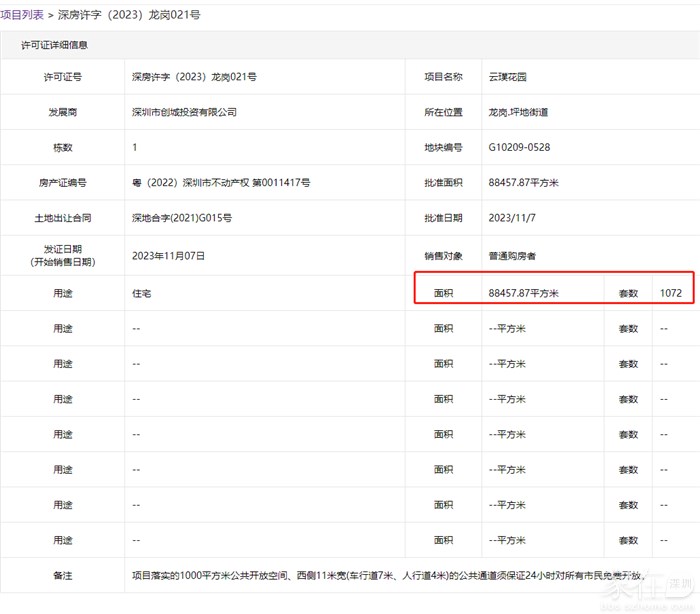This screenshot has height=614, width=700.
Task: Click the location value 龙岗.坪地街道
Action: pos(518,112)
